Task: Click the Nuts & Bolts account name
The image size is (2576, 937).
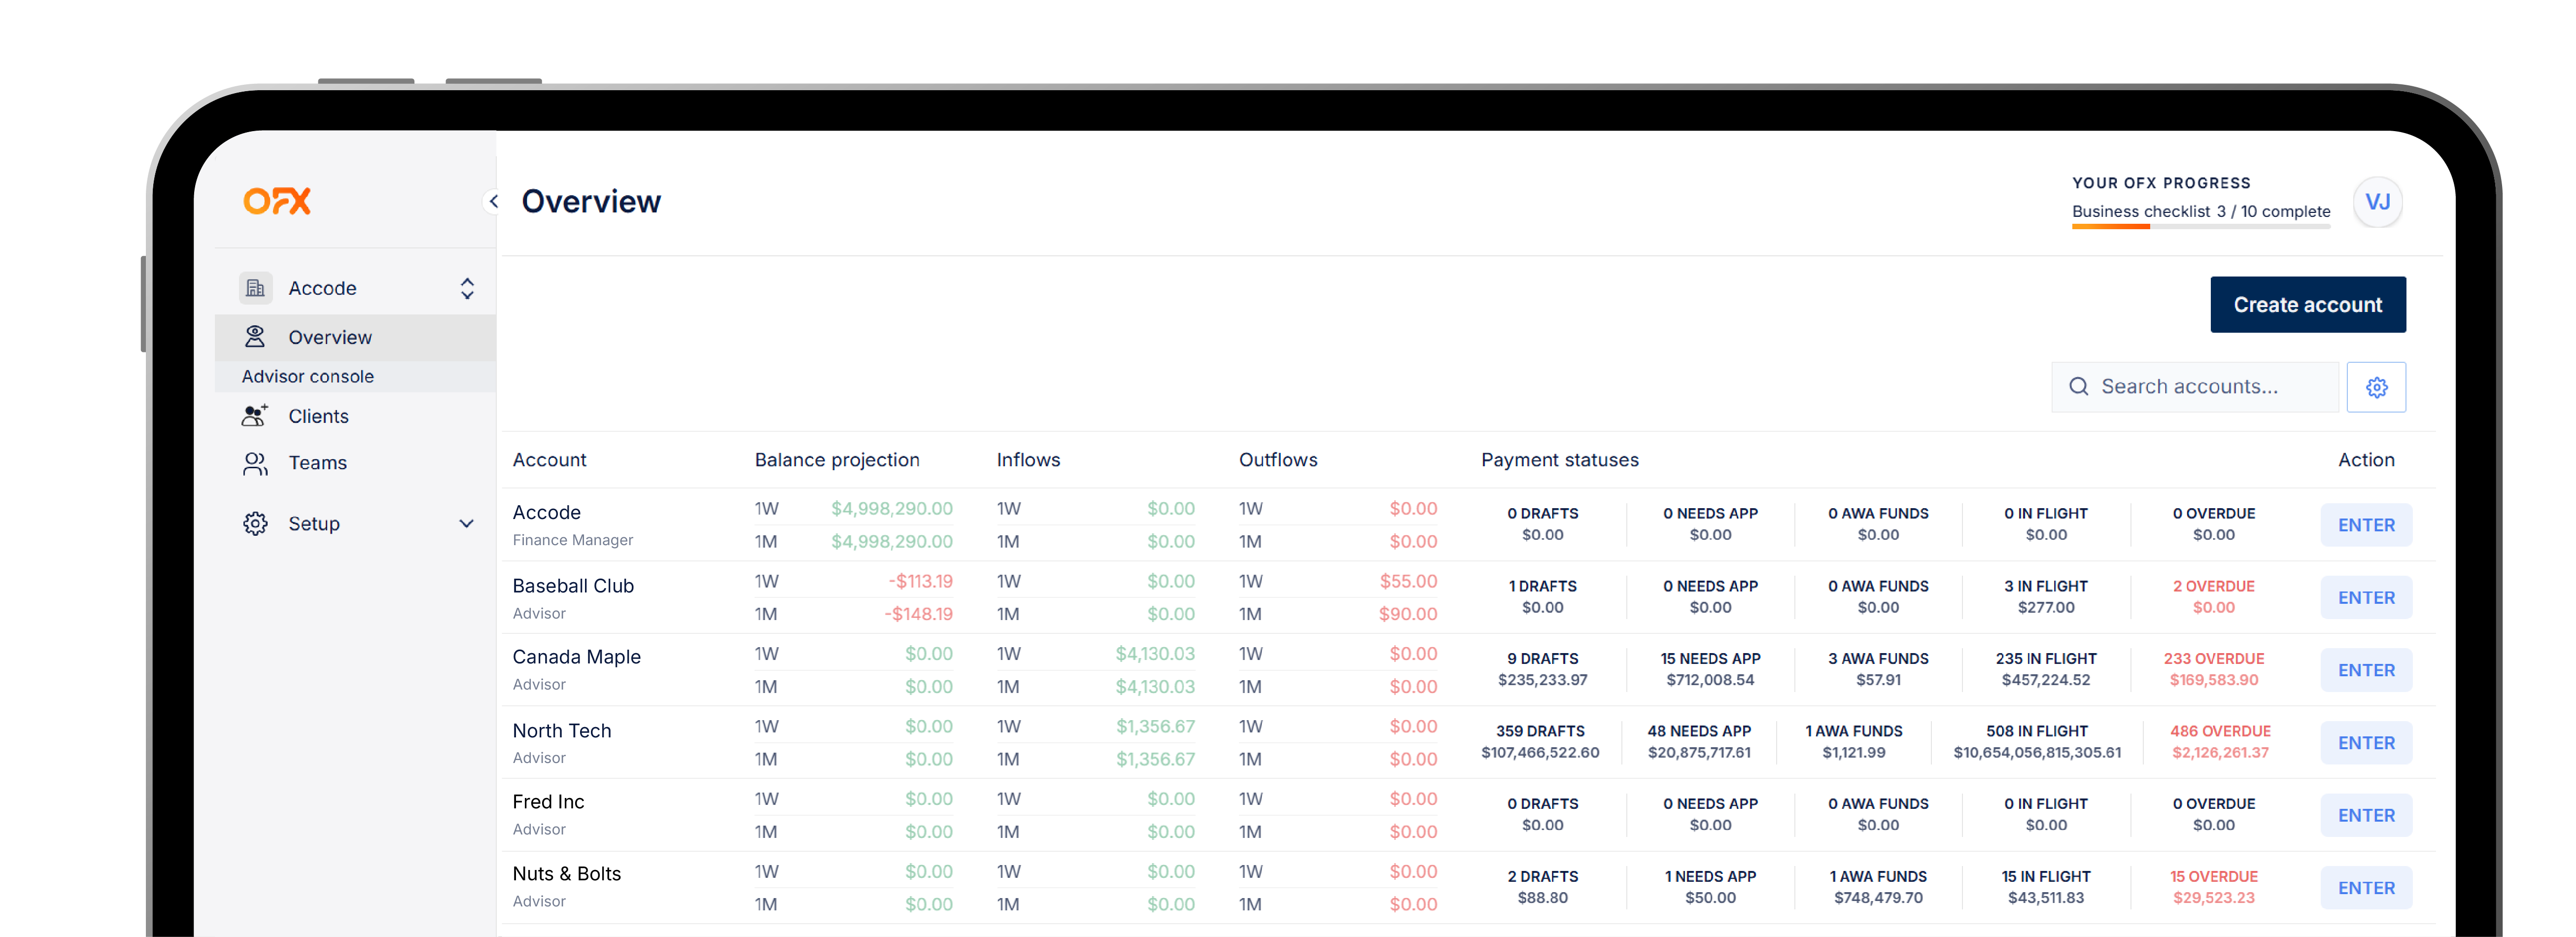Action: coord(566,874)
